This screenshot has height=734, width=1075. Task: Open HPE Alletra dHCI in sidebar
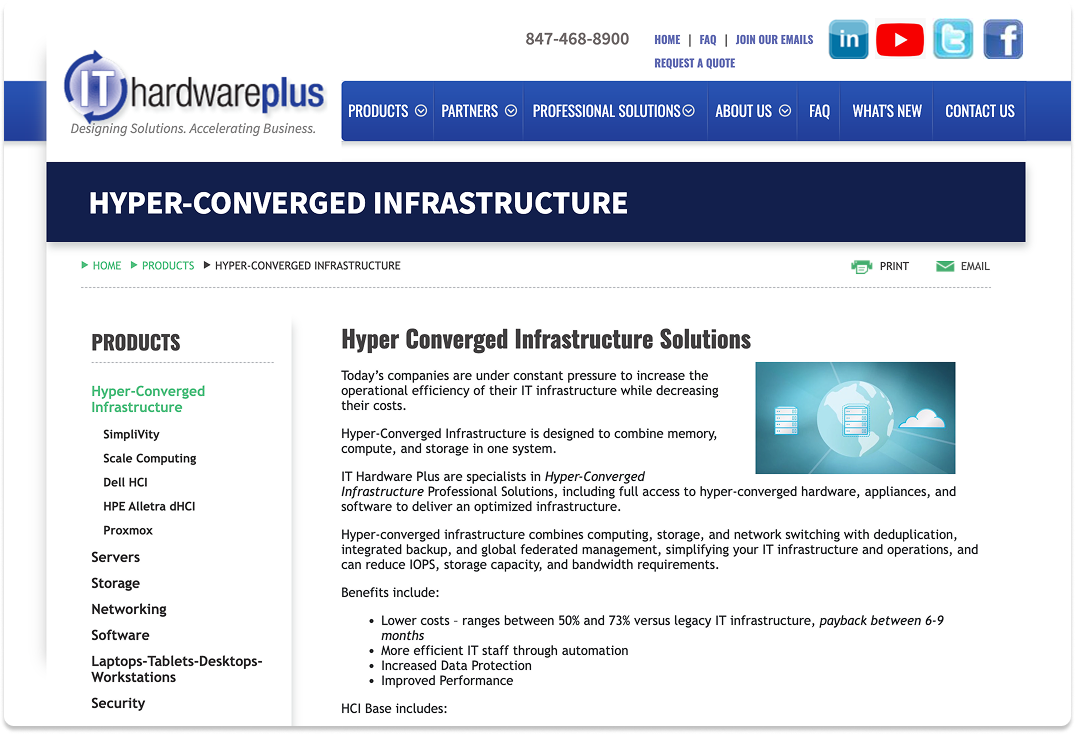click(x=149, y=506)
